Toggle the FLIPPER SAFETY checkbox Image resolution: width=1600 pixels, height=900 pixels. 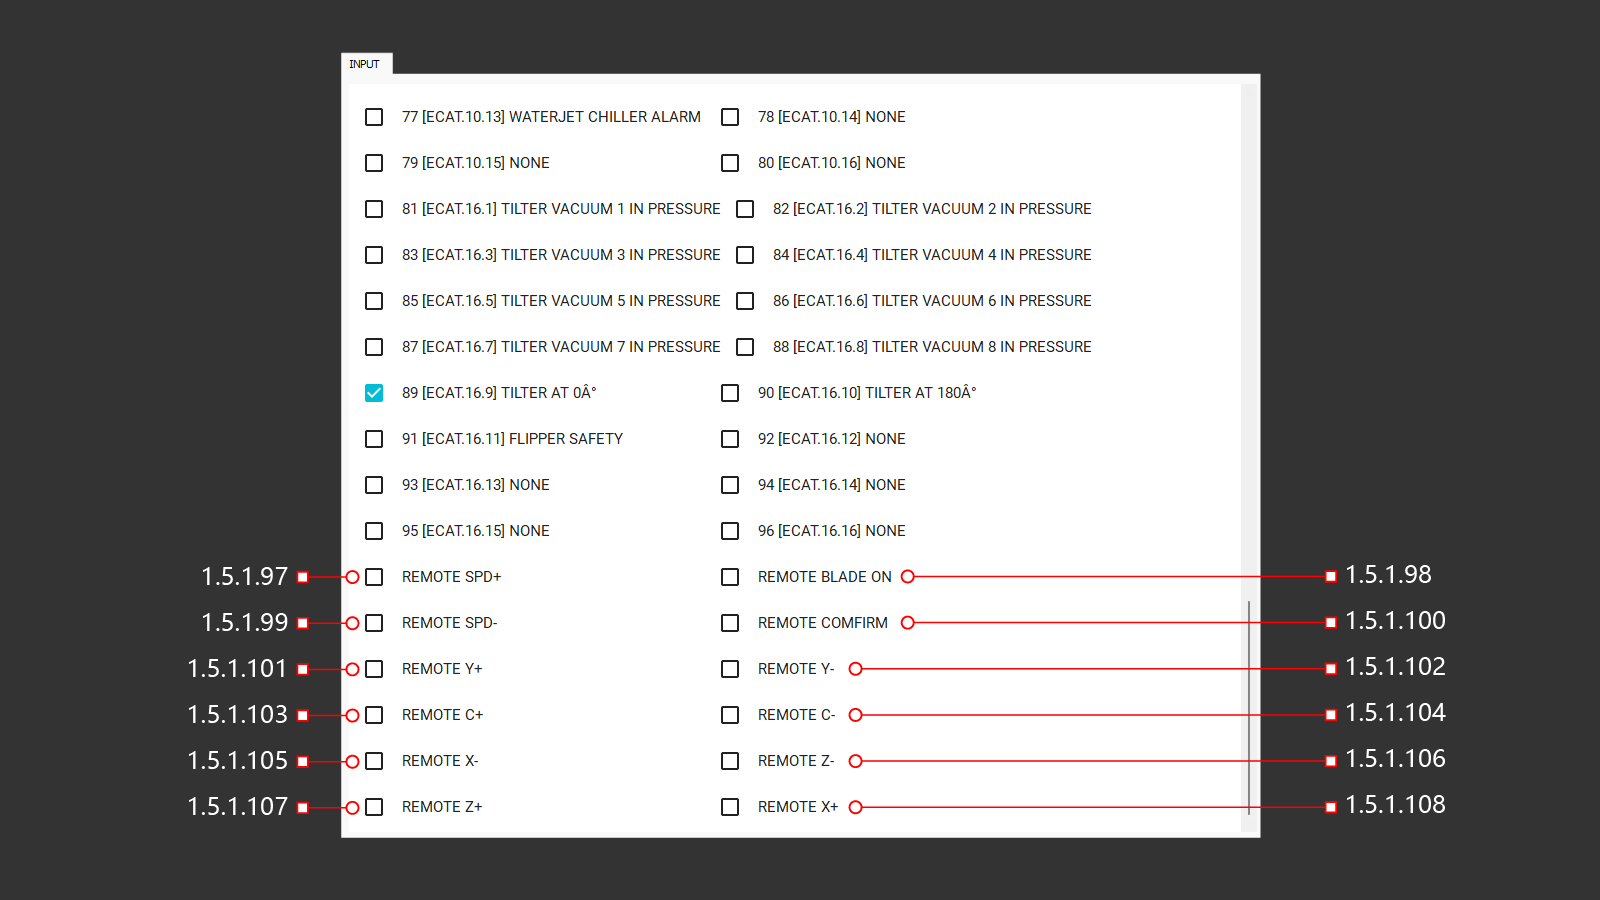[374, 439]
